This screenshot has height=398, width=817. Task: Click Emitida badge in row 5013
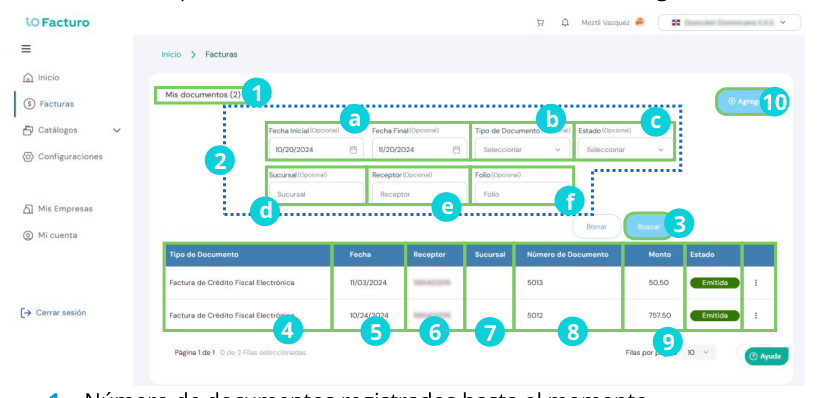(x=715, y=283)
